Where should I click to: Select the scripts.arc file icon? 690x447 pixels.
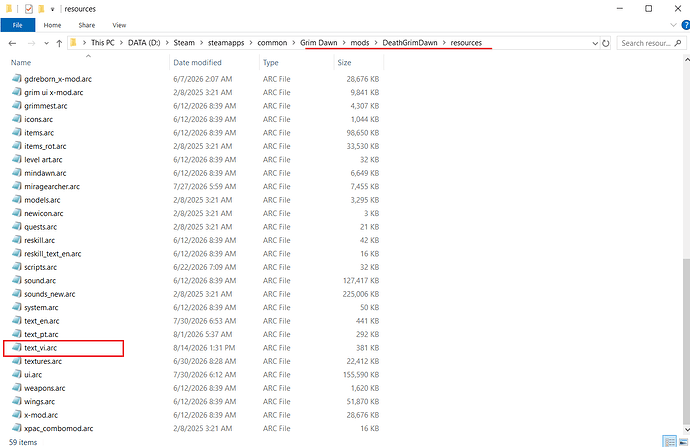pos(17,267)
